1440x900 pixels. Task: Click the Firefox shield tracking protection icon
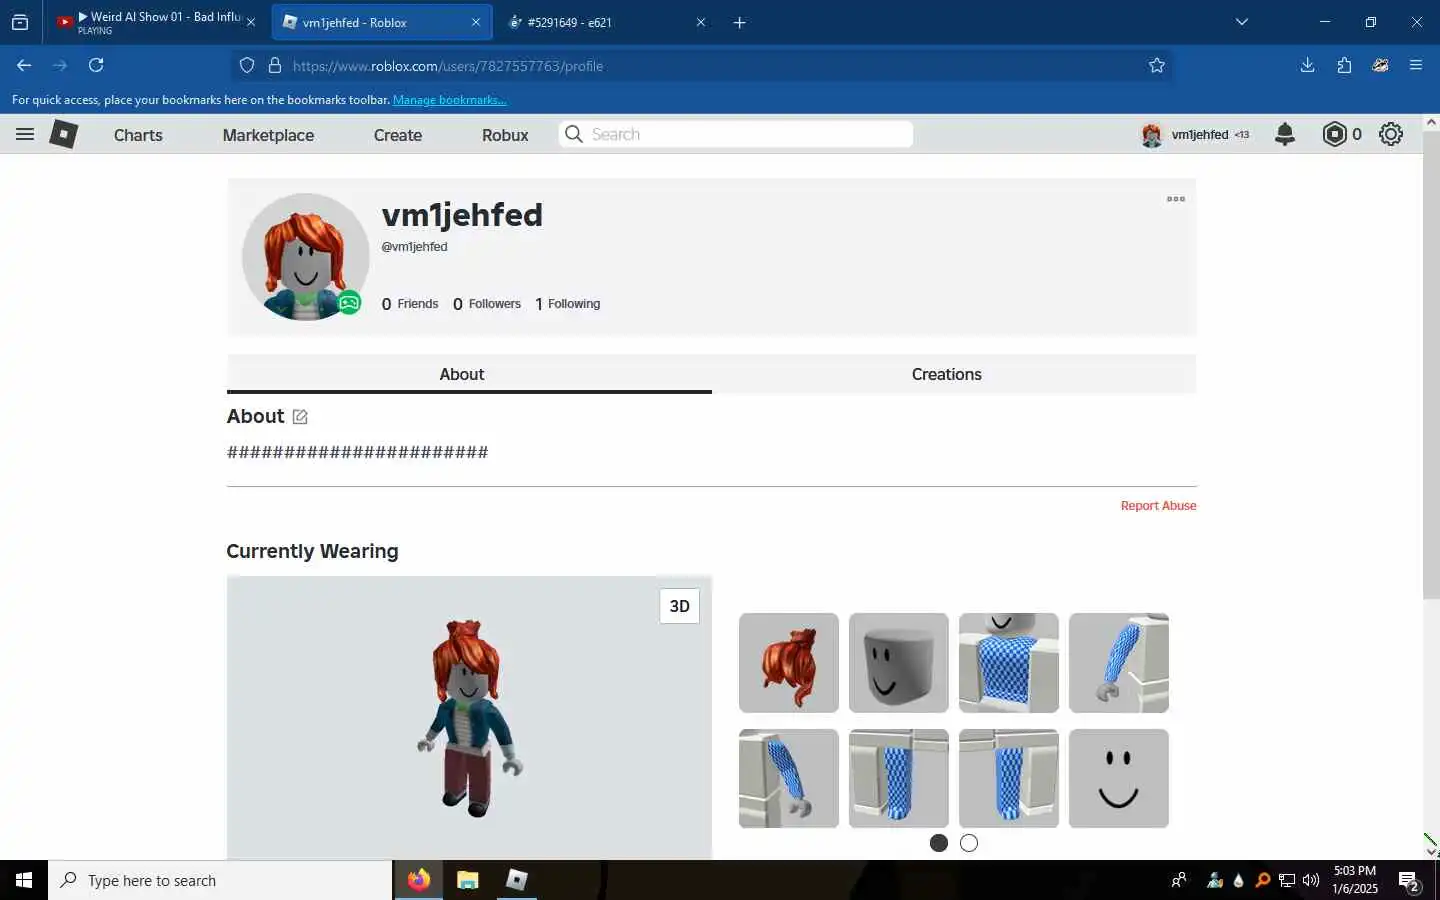click(247, 66)
